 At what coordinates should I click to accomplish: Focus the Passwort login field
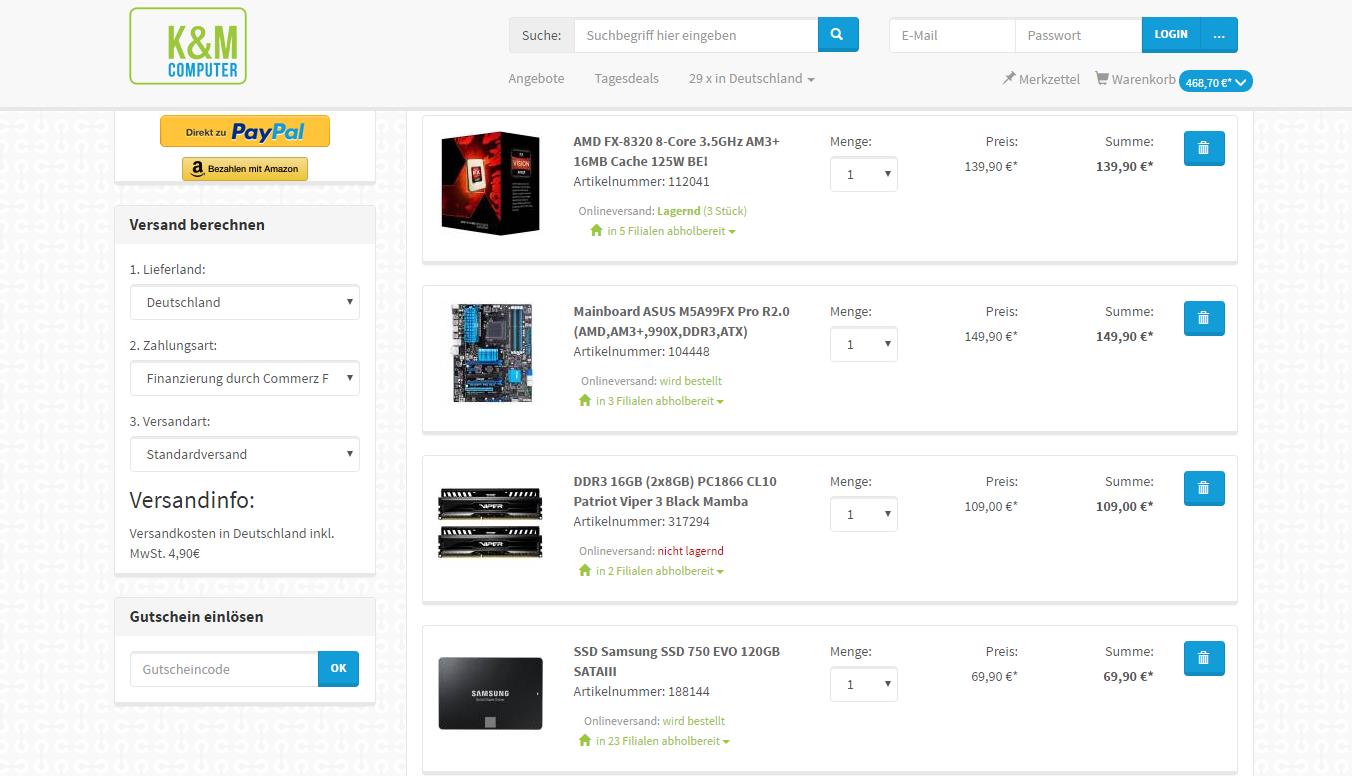coord(1078,35)
